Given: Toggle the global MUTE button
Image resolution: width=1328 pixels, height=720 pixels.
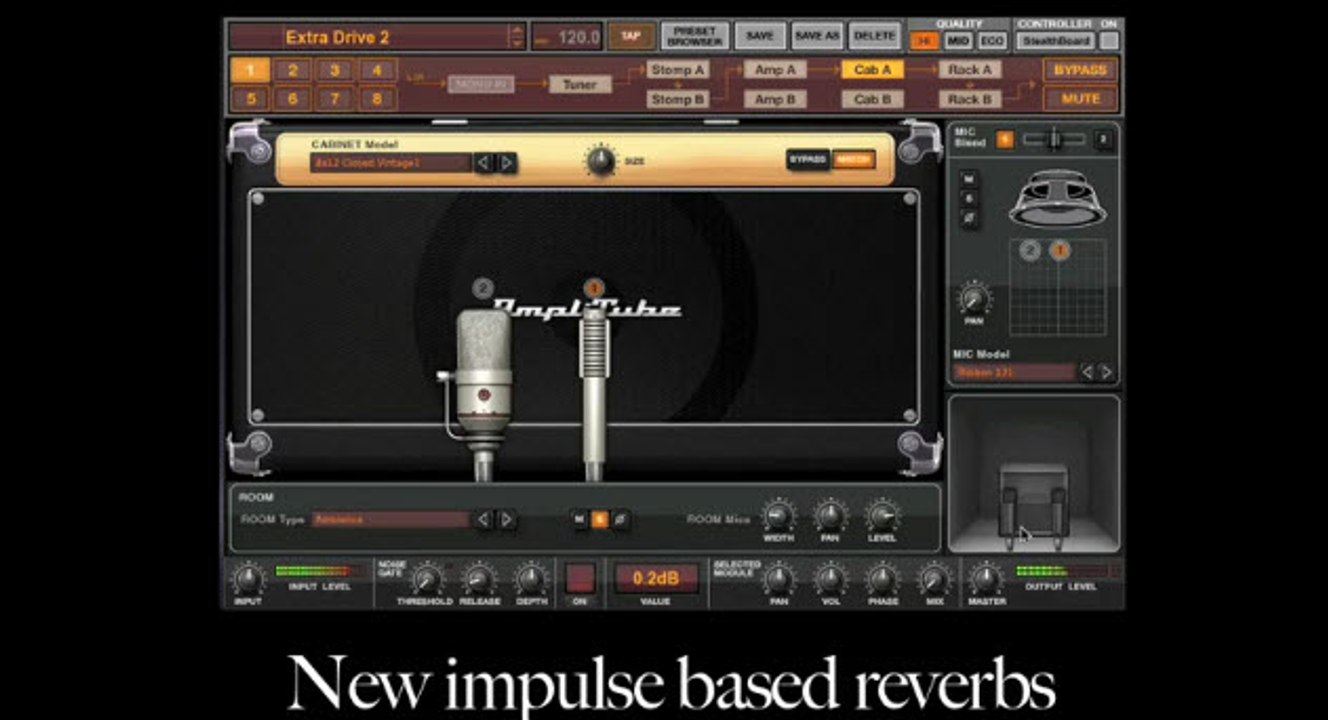Looking at the screenshot, I should [x=1081, y=99].
